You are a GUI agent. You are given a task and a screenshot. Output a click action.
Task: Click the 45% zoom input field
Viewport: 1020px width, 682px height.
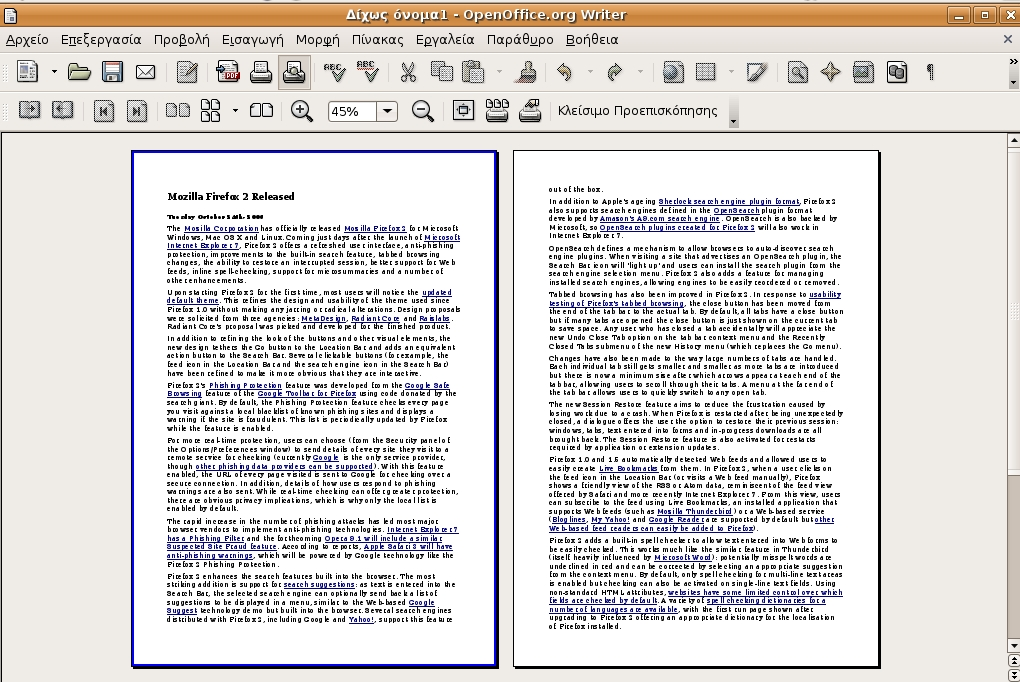(352, 111)
